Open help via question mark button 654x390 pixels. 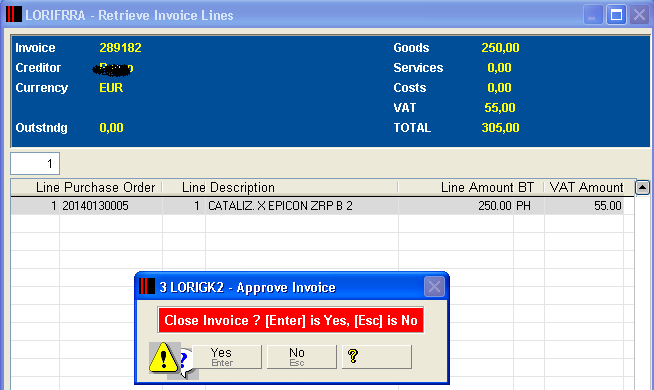coord(377,357)
